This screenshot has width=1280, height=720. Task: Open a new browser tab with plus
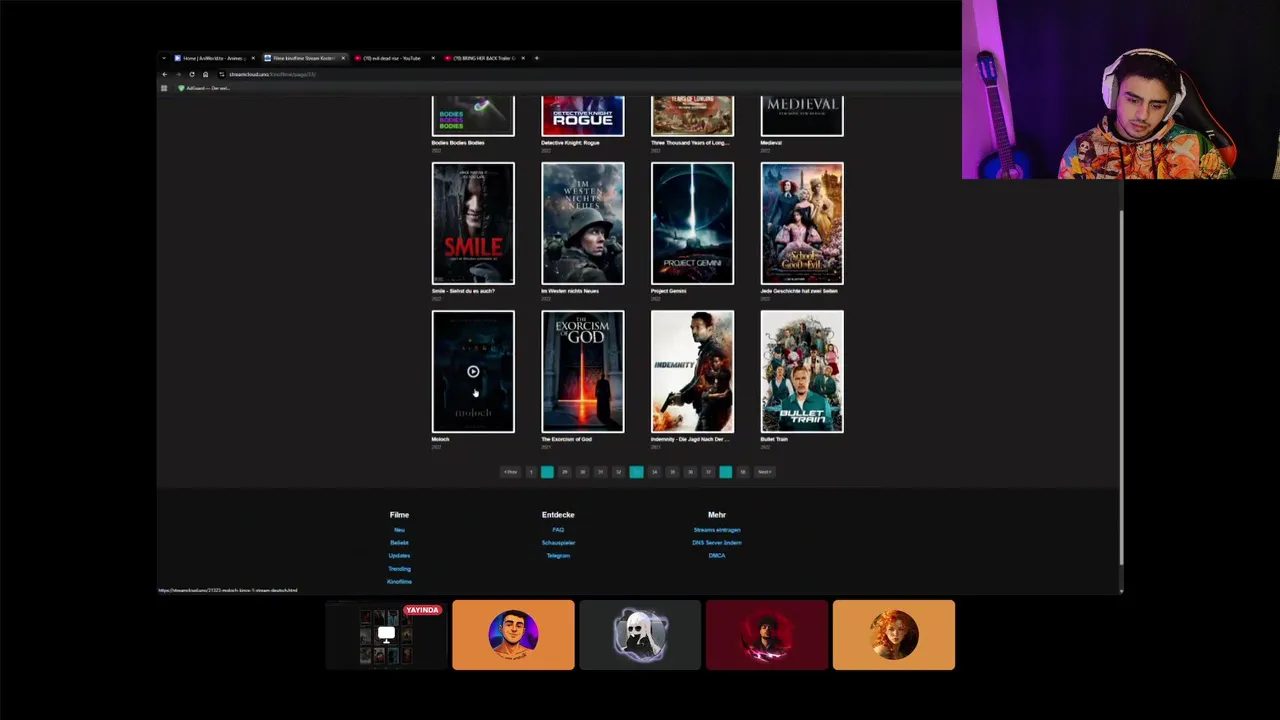[537, 58]
